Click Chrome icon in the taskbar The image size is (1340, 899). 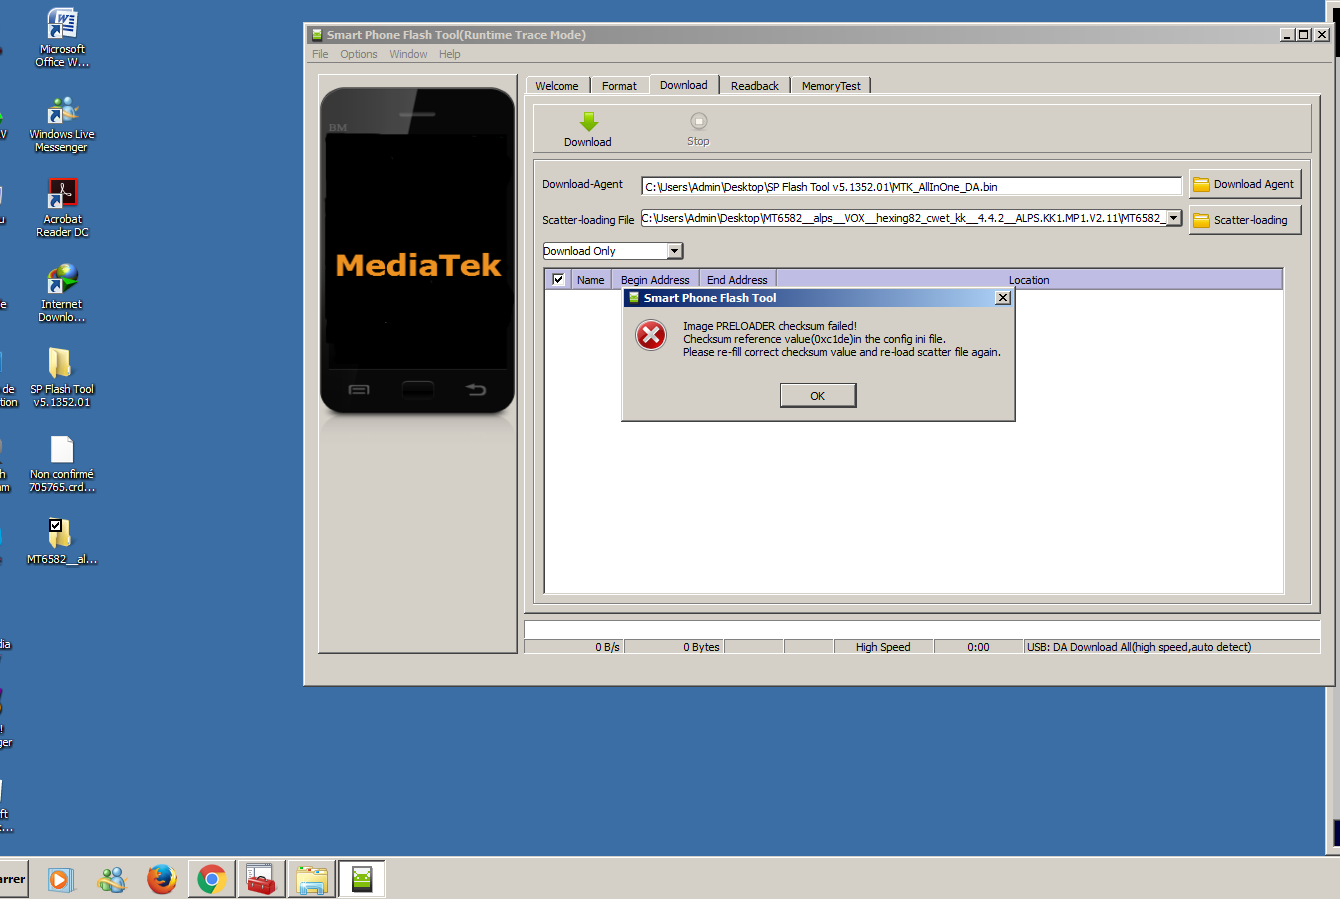click(211, 879)
